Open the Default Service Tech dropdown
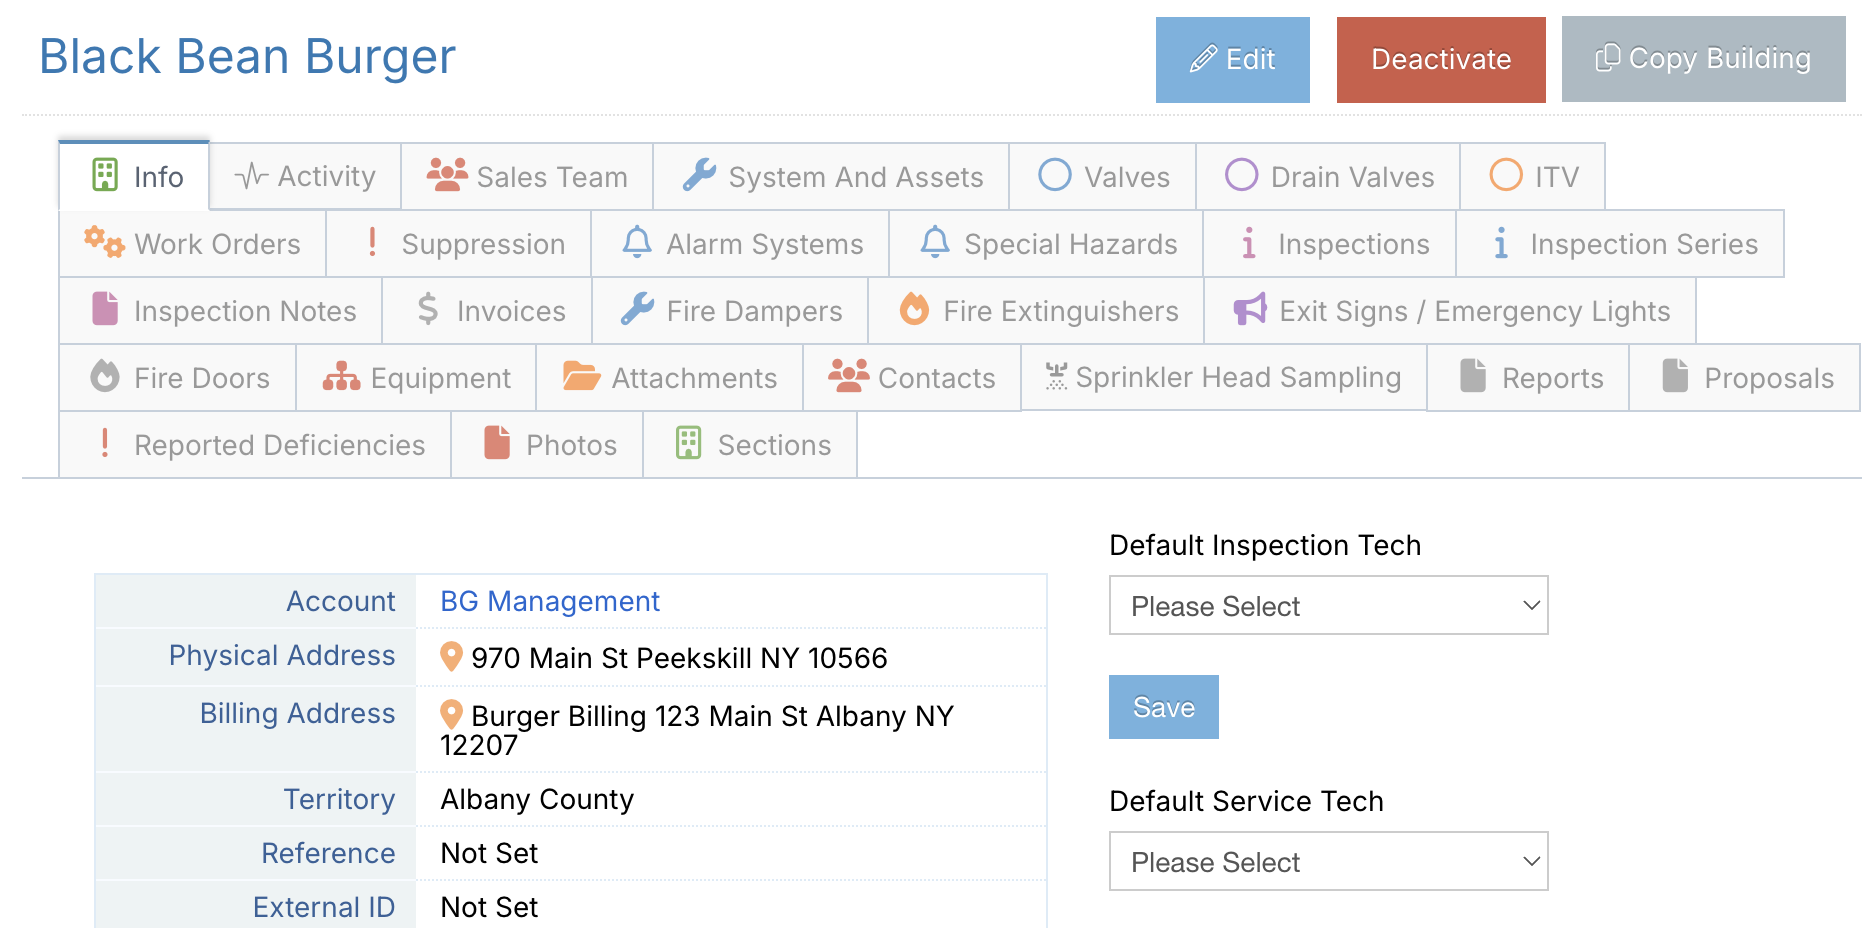Screen dimensions: 1876x928 tap(1328, 861)
